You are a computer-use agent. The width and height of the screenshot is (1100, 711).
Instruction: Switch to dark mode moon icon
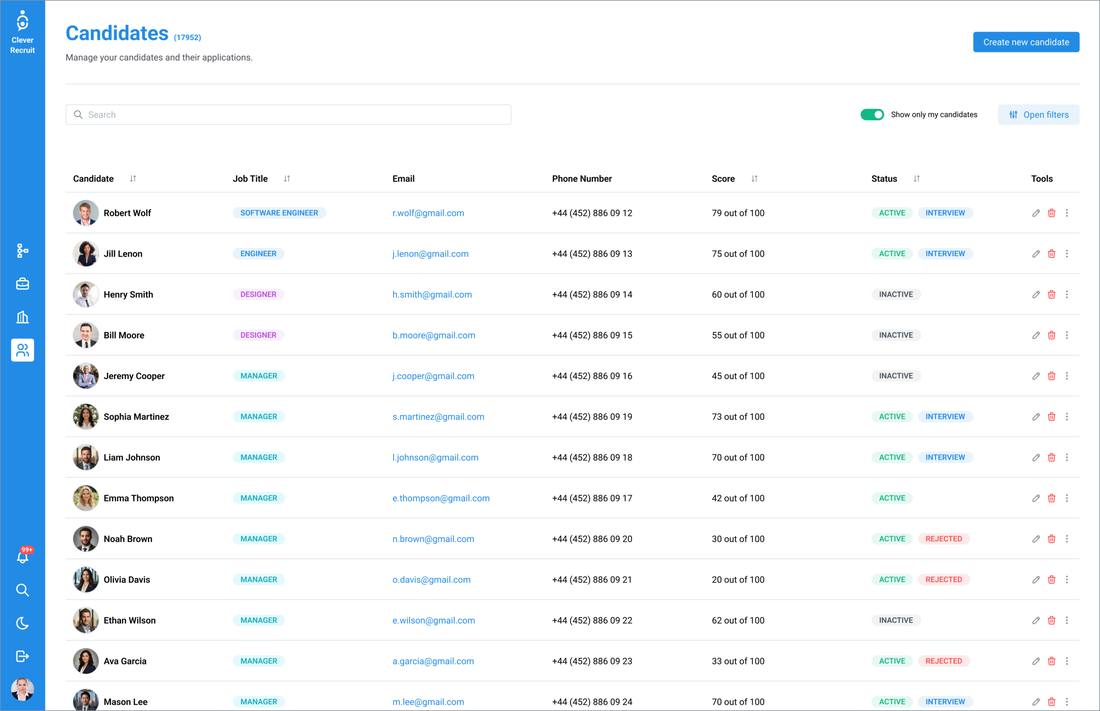coord(22,623)
